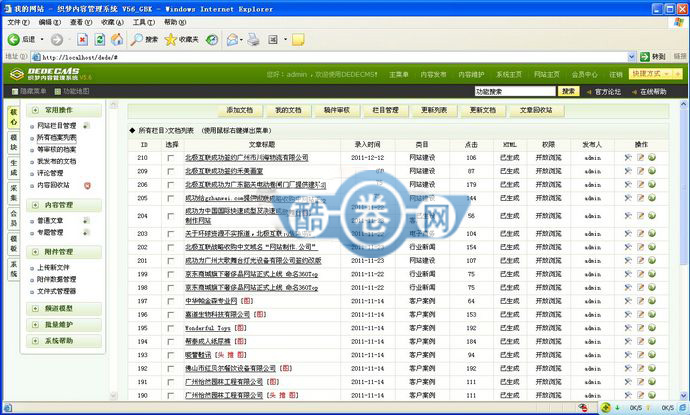Viewport: 690px width, 415px height.
Task: Click the preview globe icon for row 210
Action: (652, 157)
